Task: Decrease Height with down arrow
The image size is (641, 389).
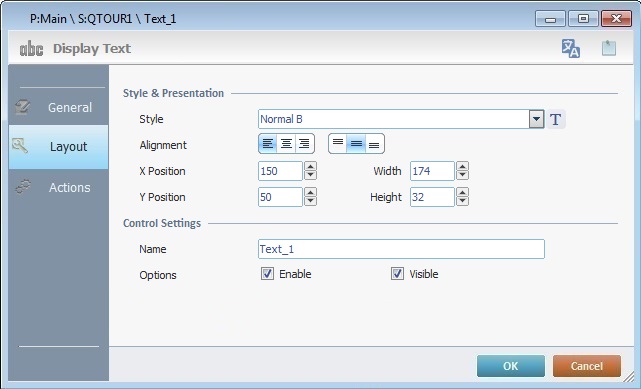Action: pyautogui.click(x=462, y=201)
